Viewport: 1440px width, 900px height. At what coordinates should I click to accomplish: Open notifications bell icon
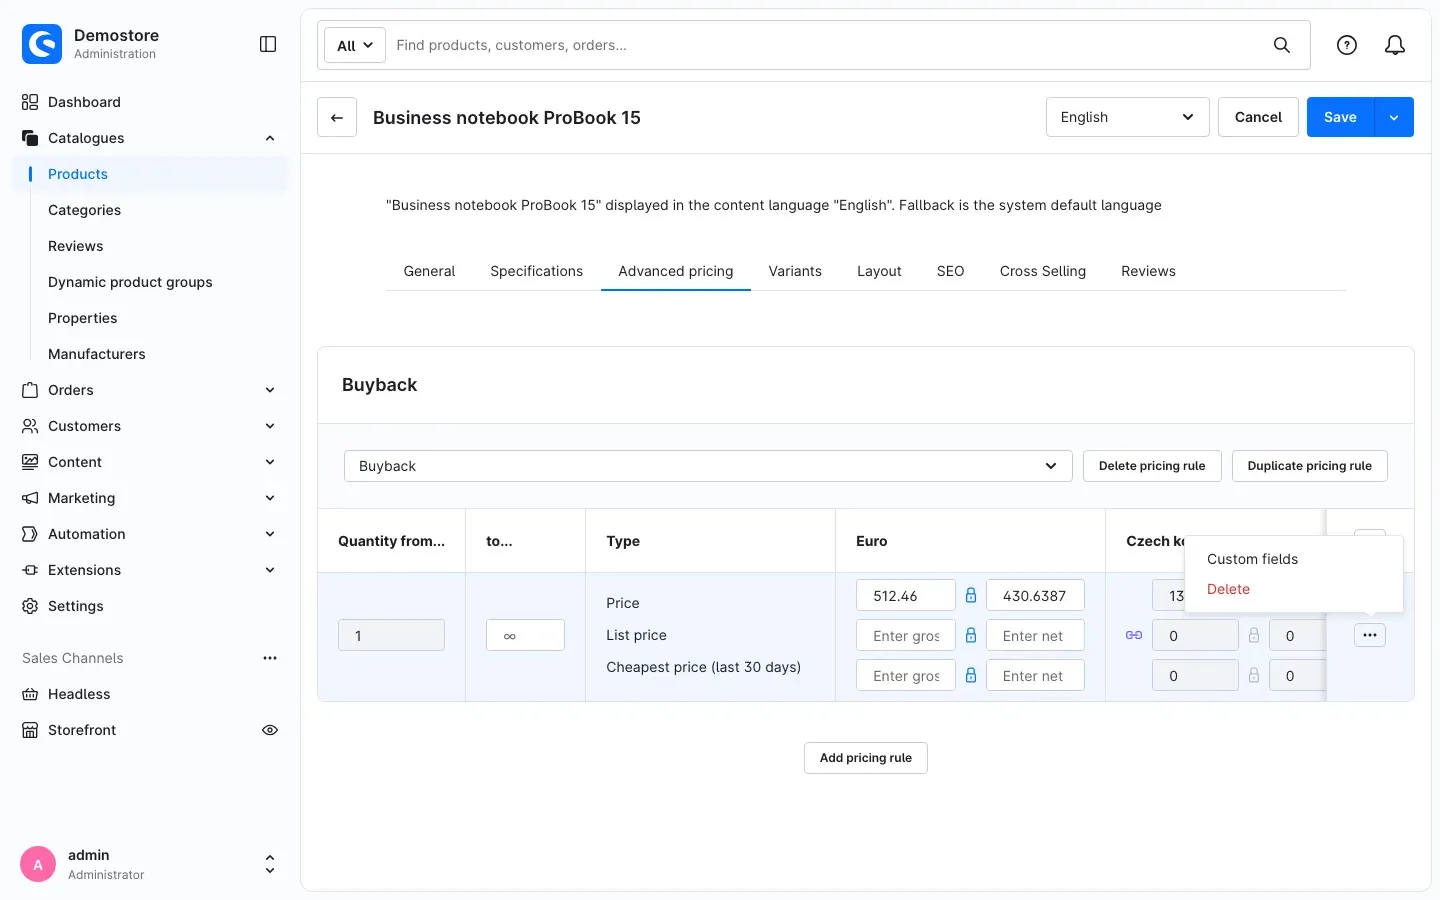(x=1395, y=45)
